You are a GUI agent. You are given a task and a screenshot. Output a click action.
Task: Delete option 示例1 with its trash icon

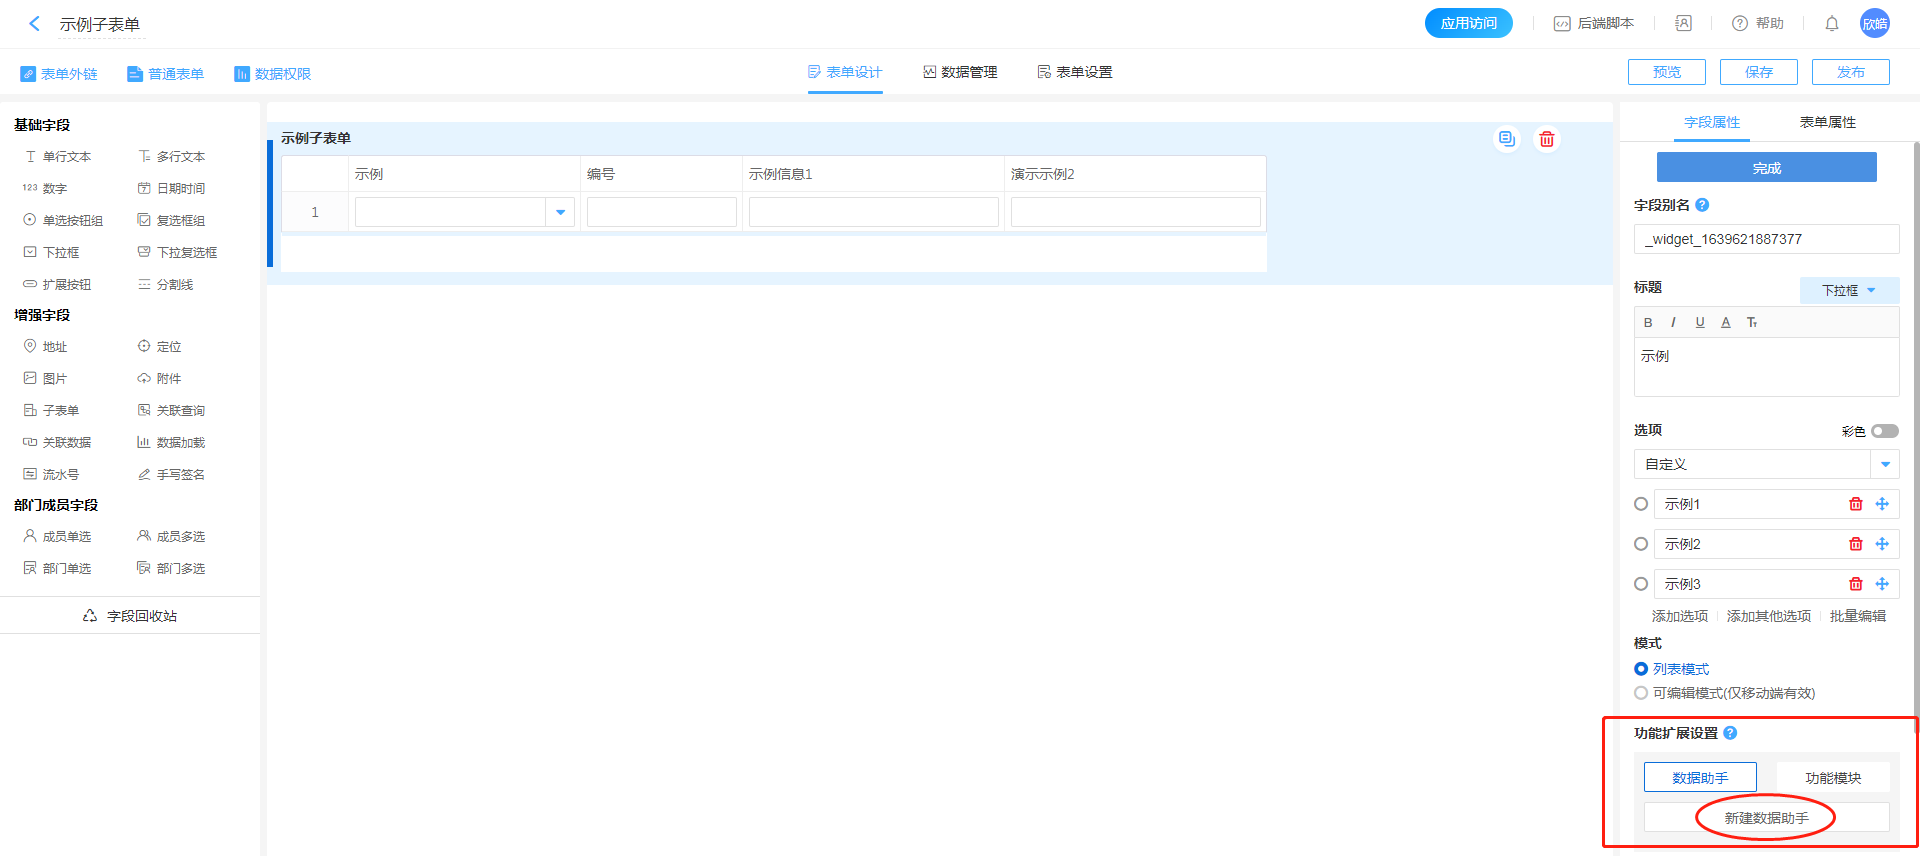[x=1856, y=504]
